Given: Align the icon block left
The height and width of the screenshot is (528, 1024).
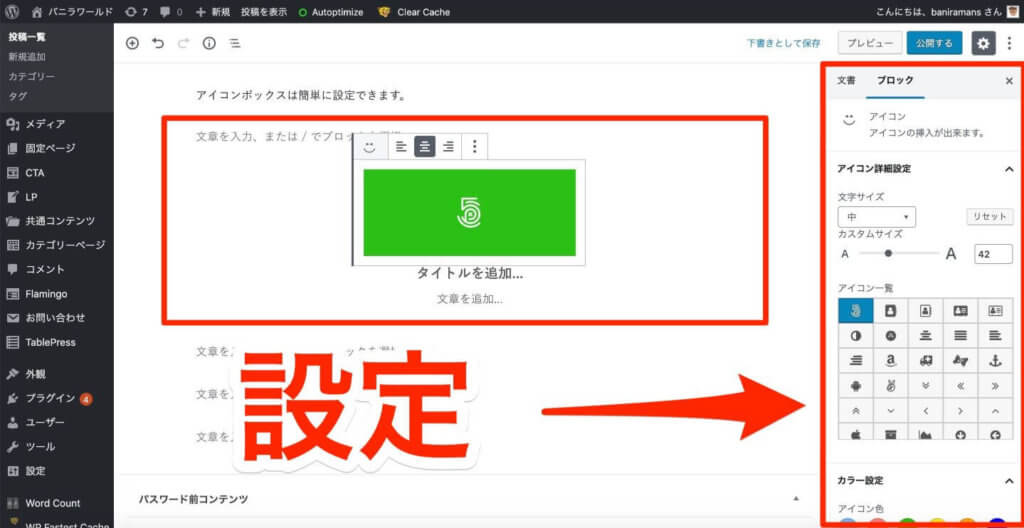Looking at the screenshot, I should tap(401, 147).
